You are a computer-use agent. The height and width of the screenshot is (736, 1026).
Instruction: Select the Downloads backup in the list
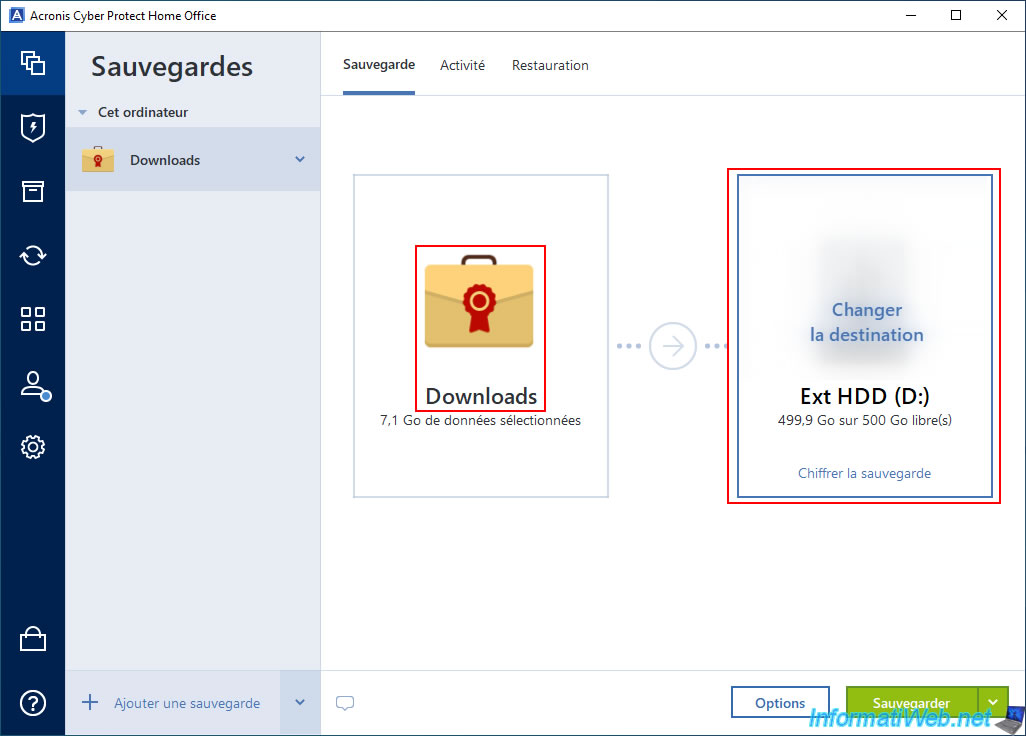tap(193, 160)
